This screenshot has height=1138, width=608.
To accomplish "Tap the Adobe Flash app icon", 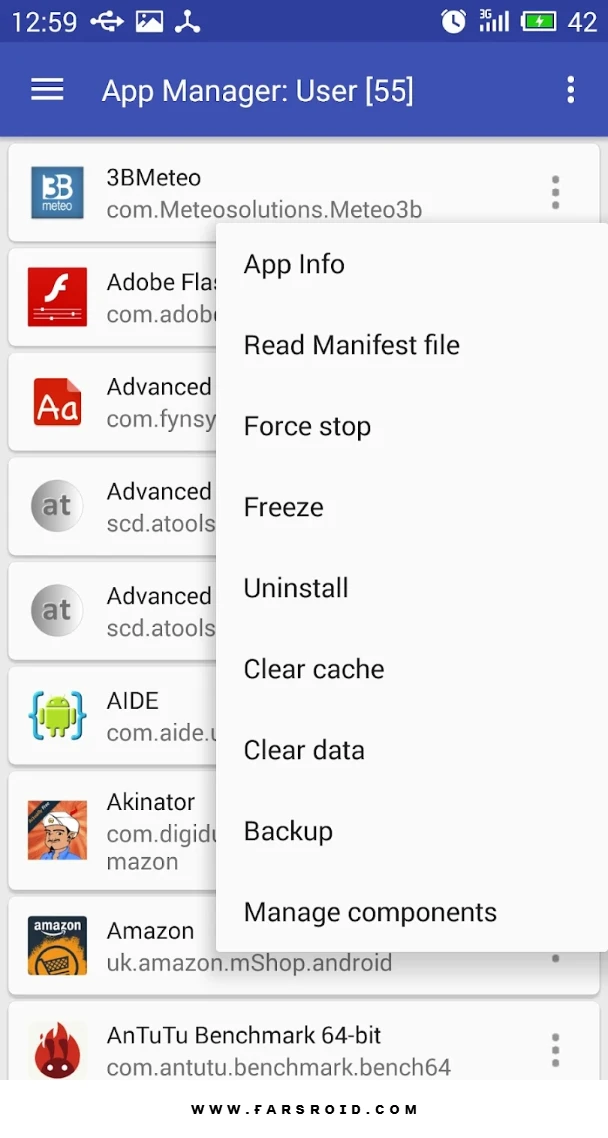I will [57, 297].
